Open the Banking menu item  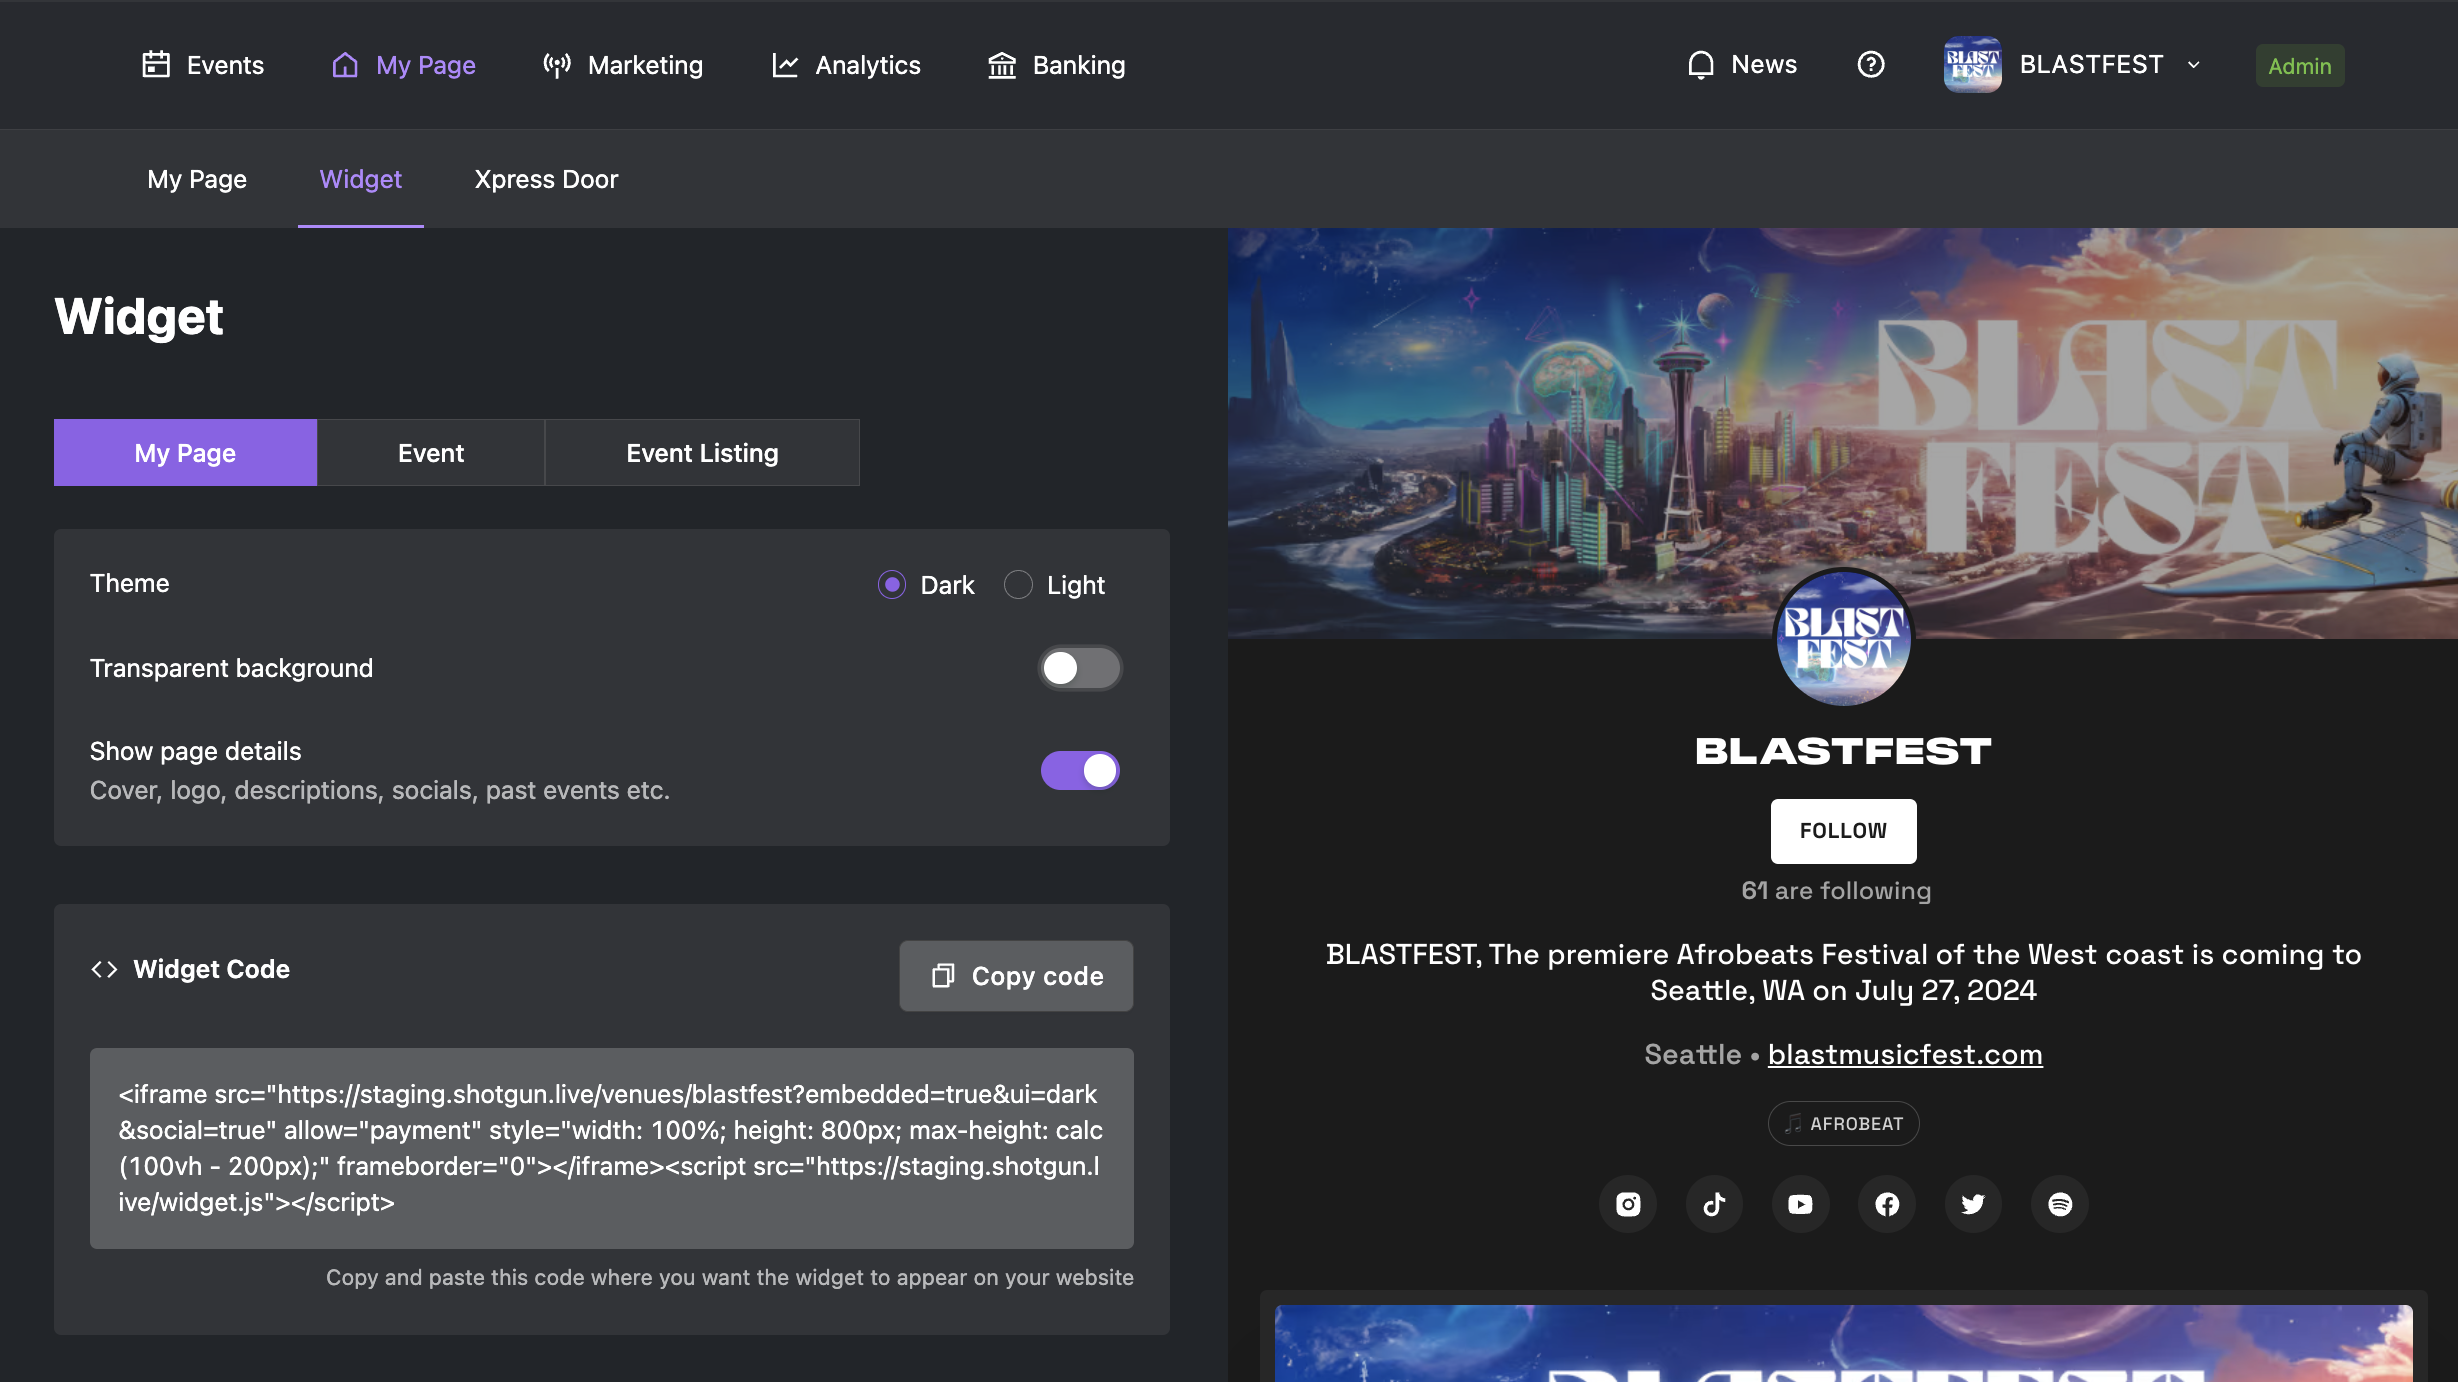coord(1056,65)
